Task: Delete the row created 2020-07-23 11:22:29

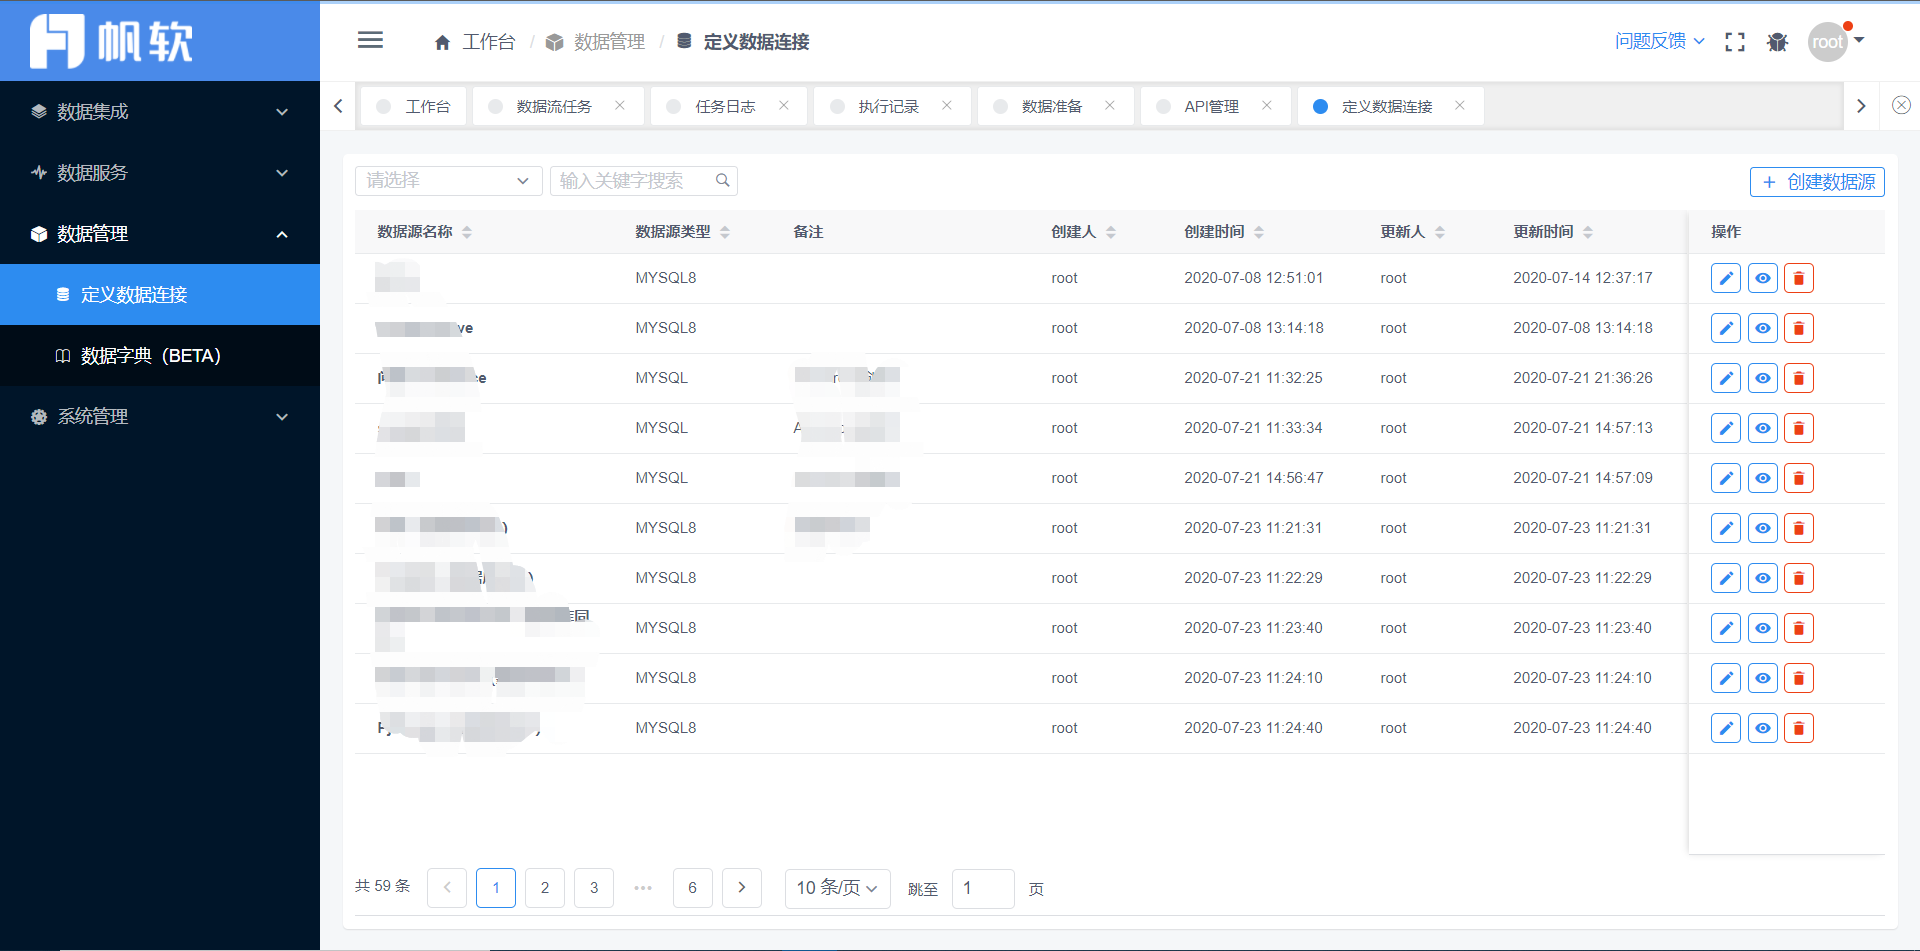Action: tap(1799, 578)
